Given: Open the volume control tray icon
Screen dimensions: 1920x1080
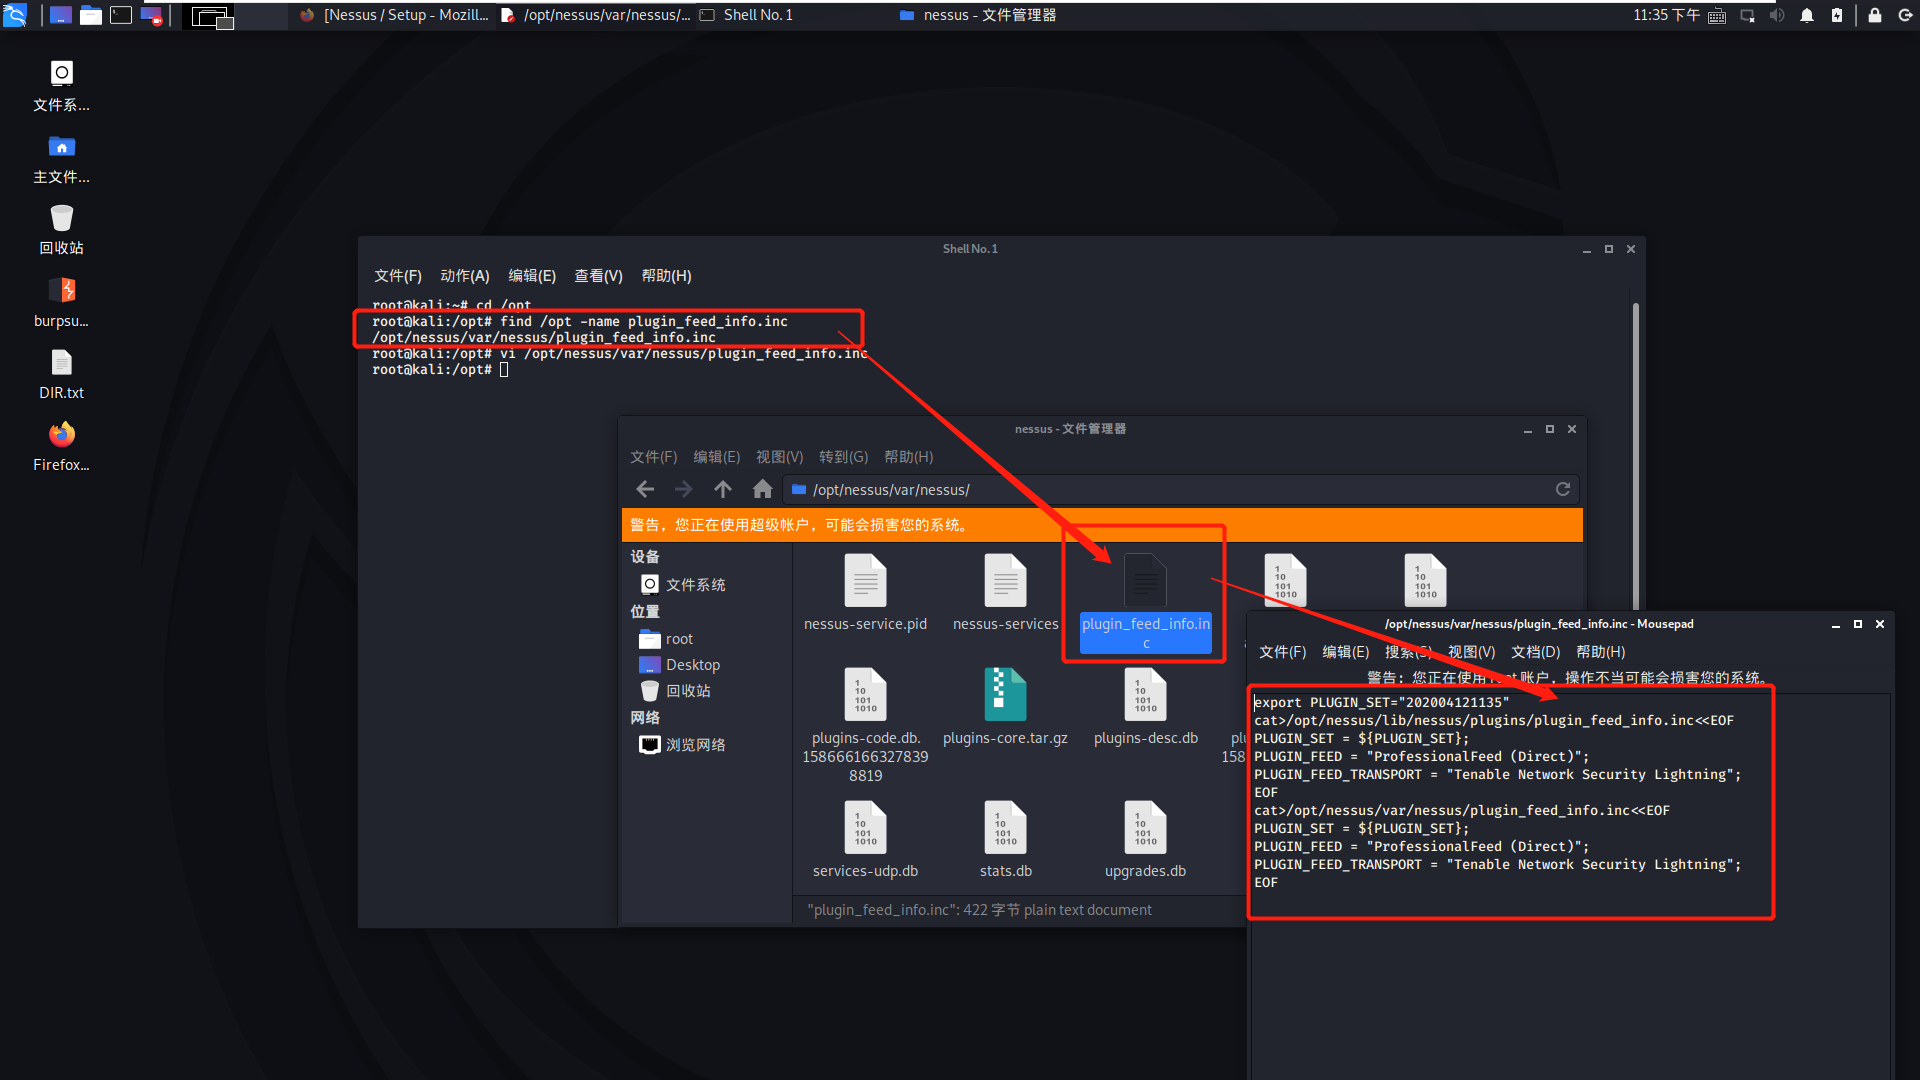Looking at the screenshot, I should [x=1777, y=15].
